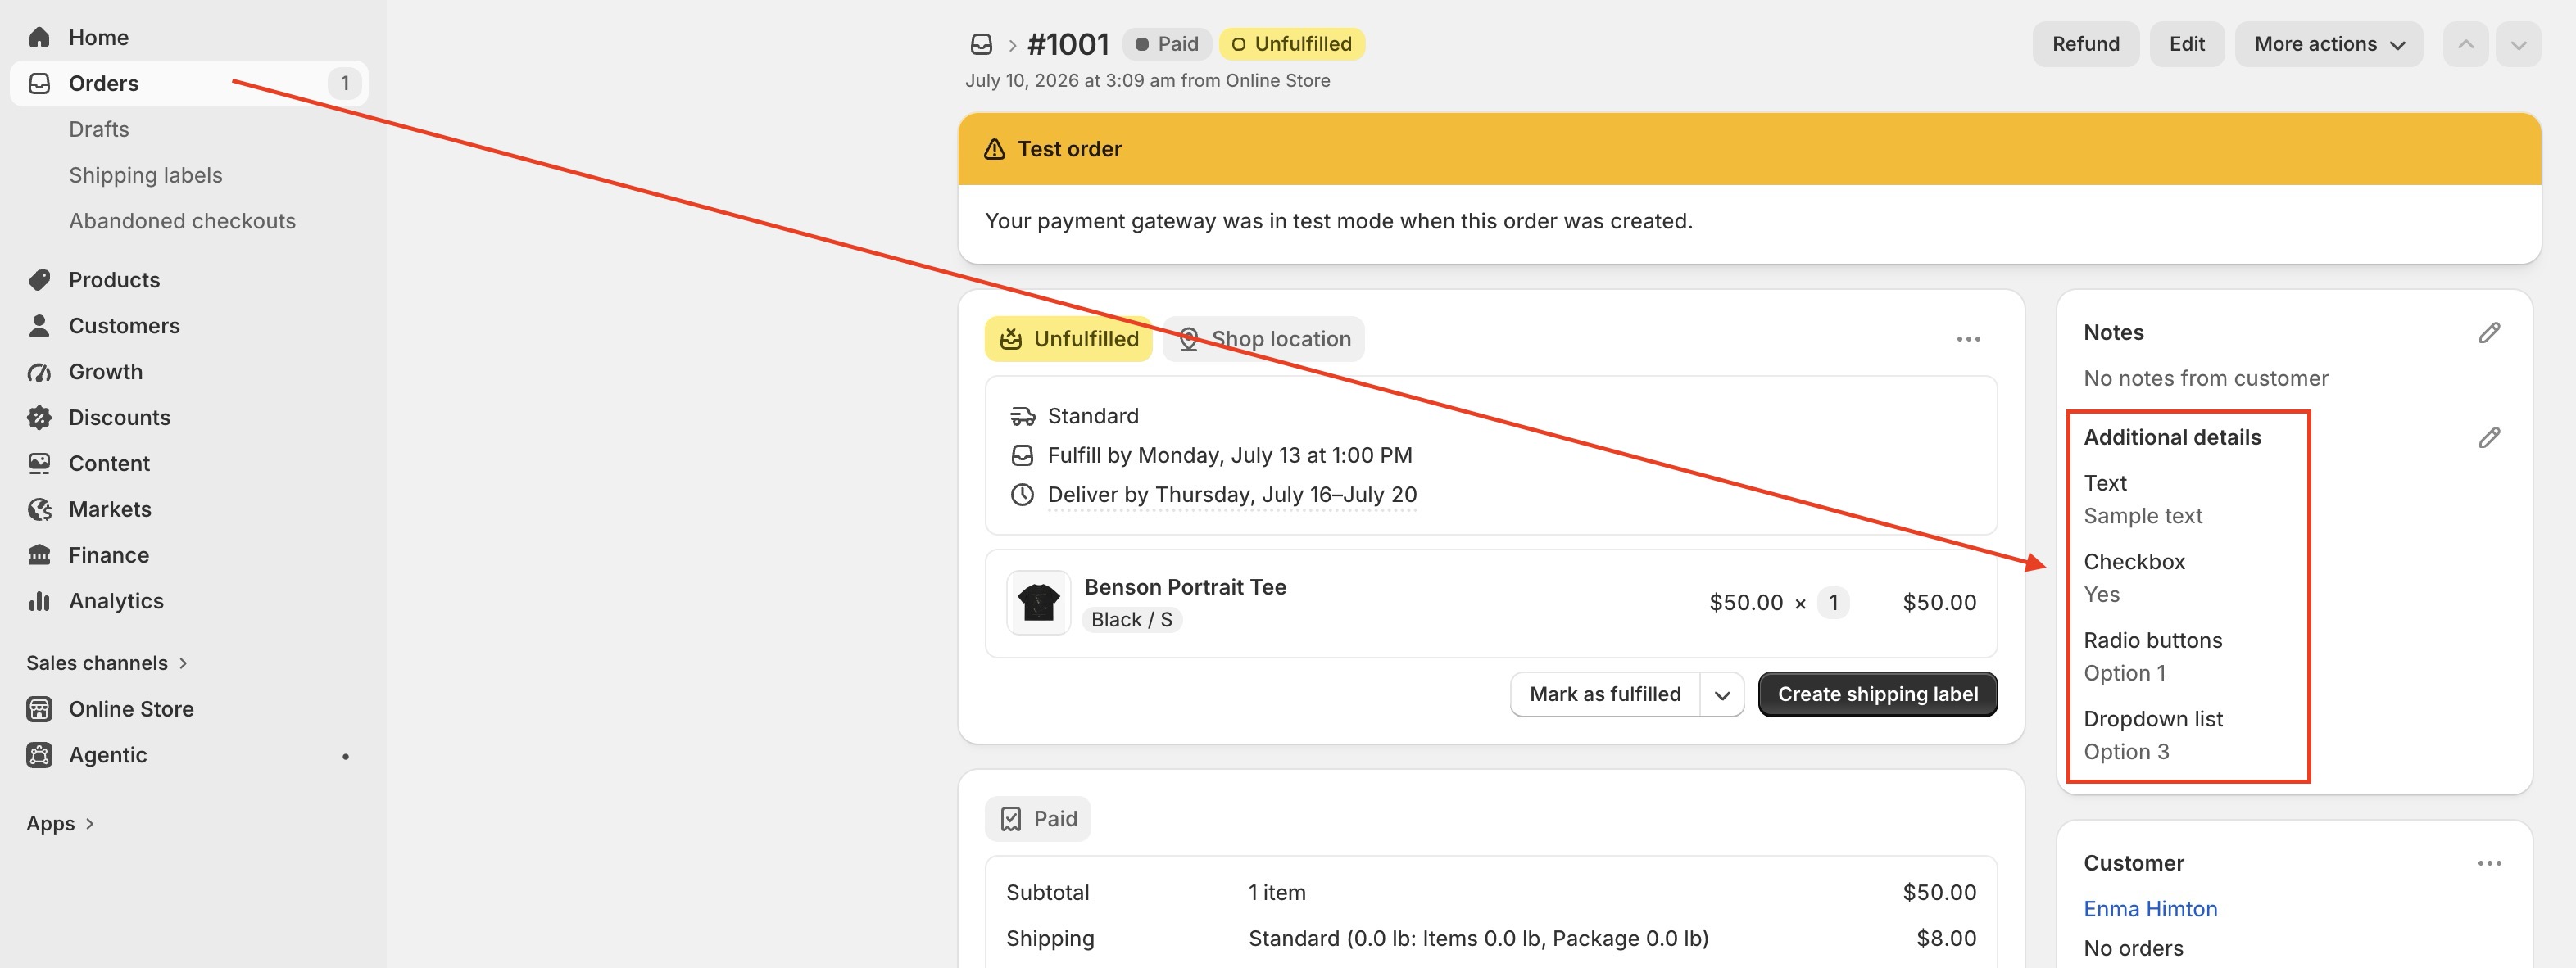Open customer Enma Himton's profile
Viewport: 2576px width, 968px height.
point(2150,909)
